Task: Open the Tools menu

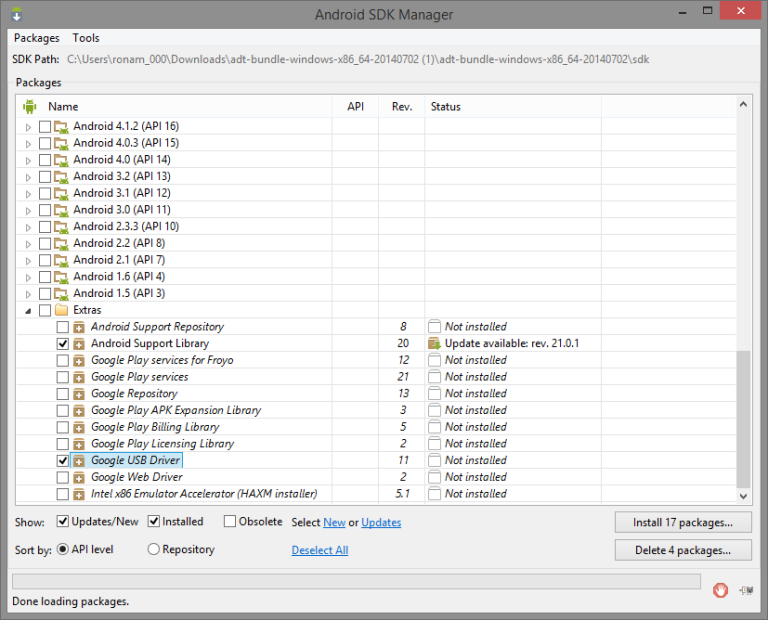Action: [x=86, y=38]
